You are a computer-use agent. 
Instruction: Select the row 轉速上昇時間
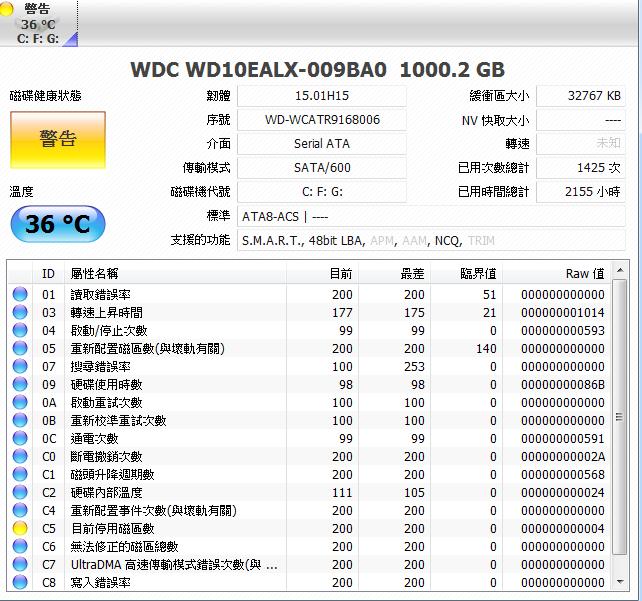point(310,312)
